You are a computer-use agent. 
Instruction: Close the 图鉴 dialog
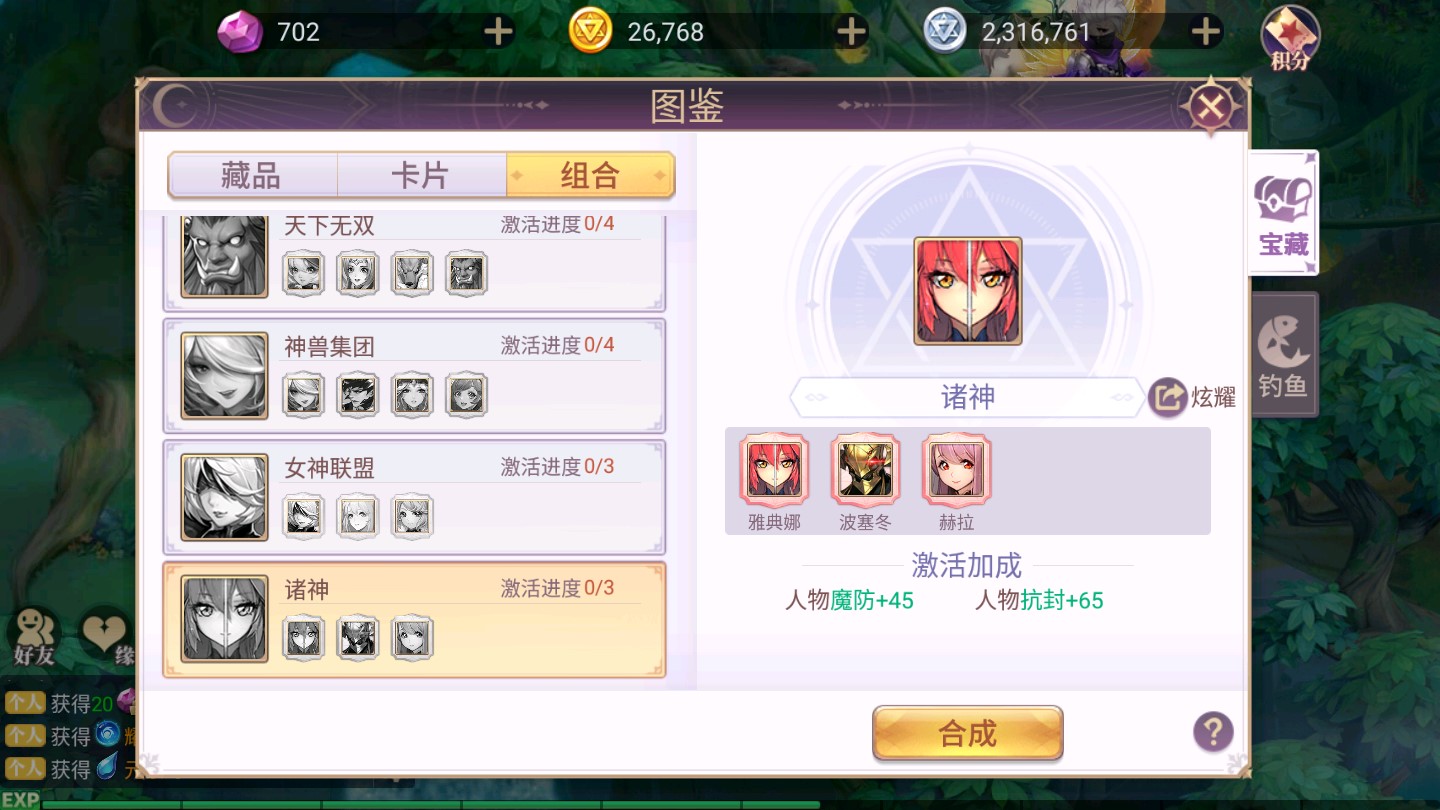click(x=1211, y=106)
